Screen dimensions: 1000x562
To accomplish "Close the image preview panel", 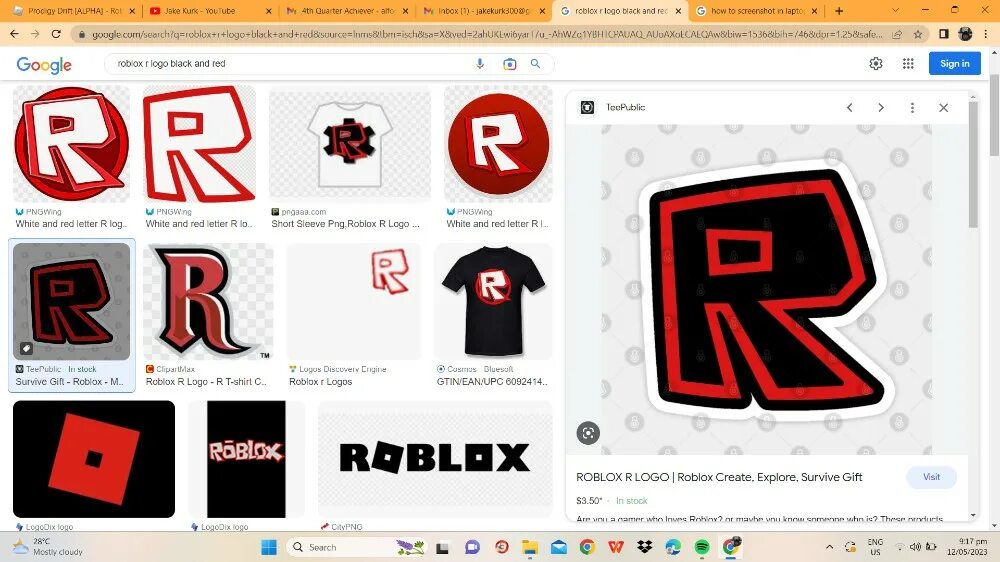I will pos(943,108).
